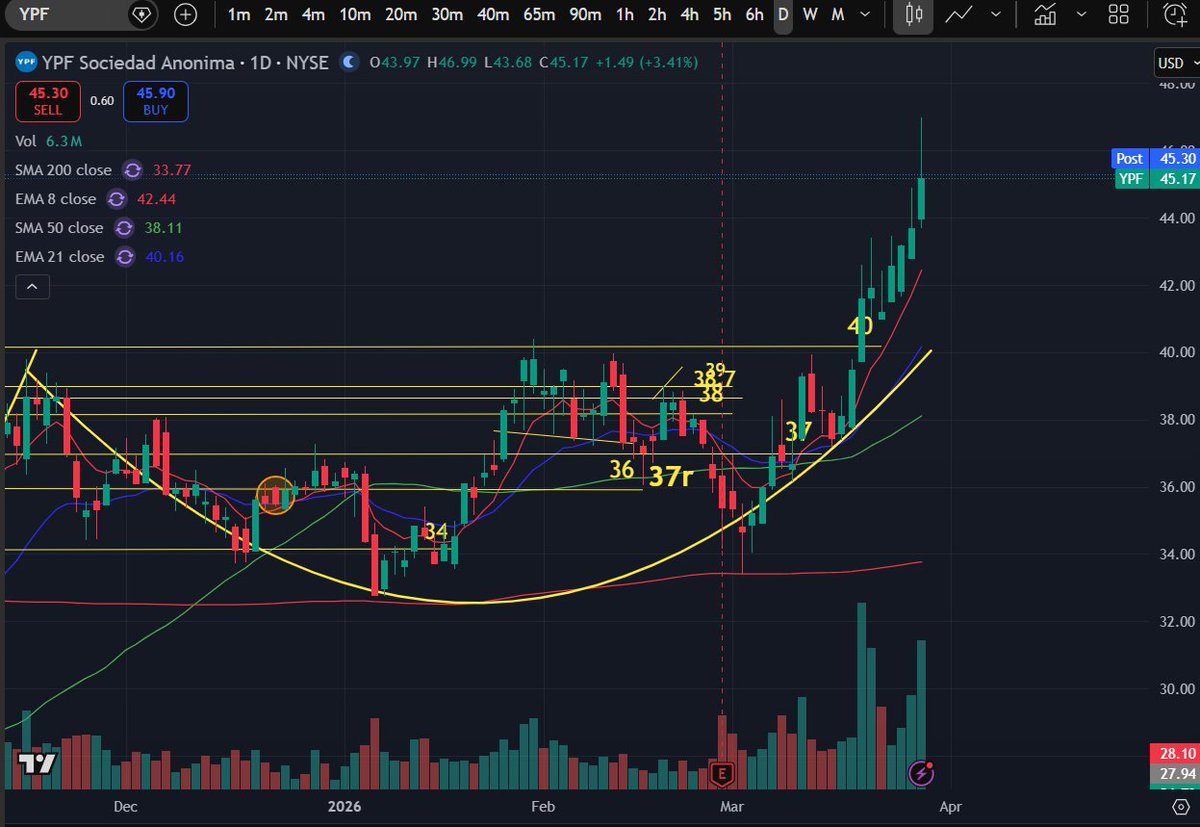Select the D daily timeframe
Screen dimensions: 1200x827
pyautogui.click(x=783, y=15)
